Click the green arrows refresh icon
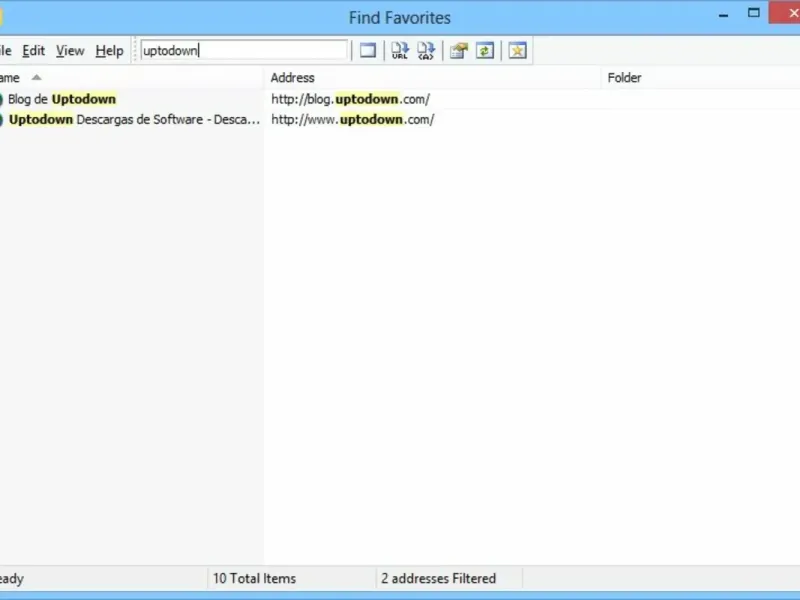The image size is (800, 600). 485,51
